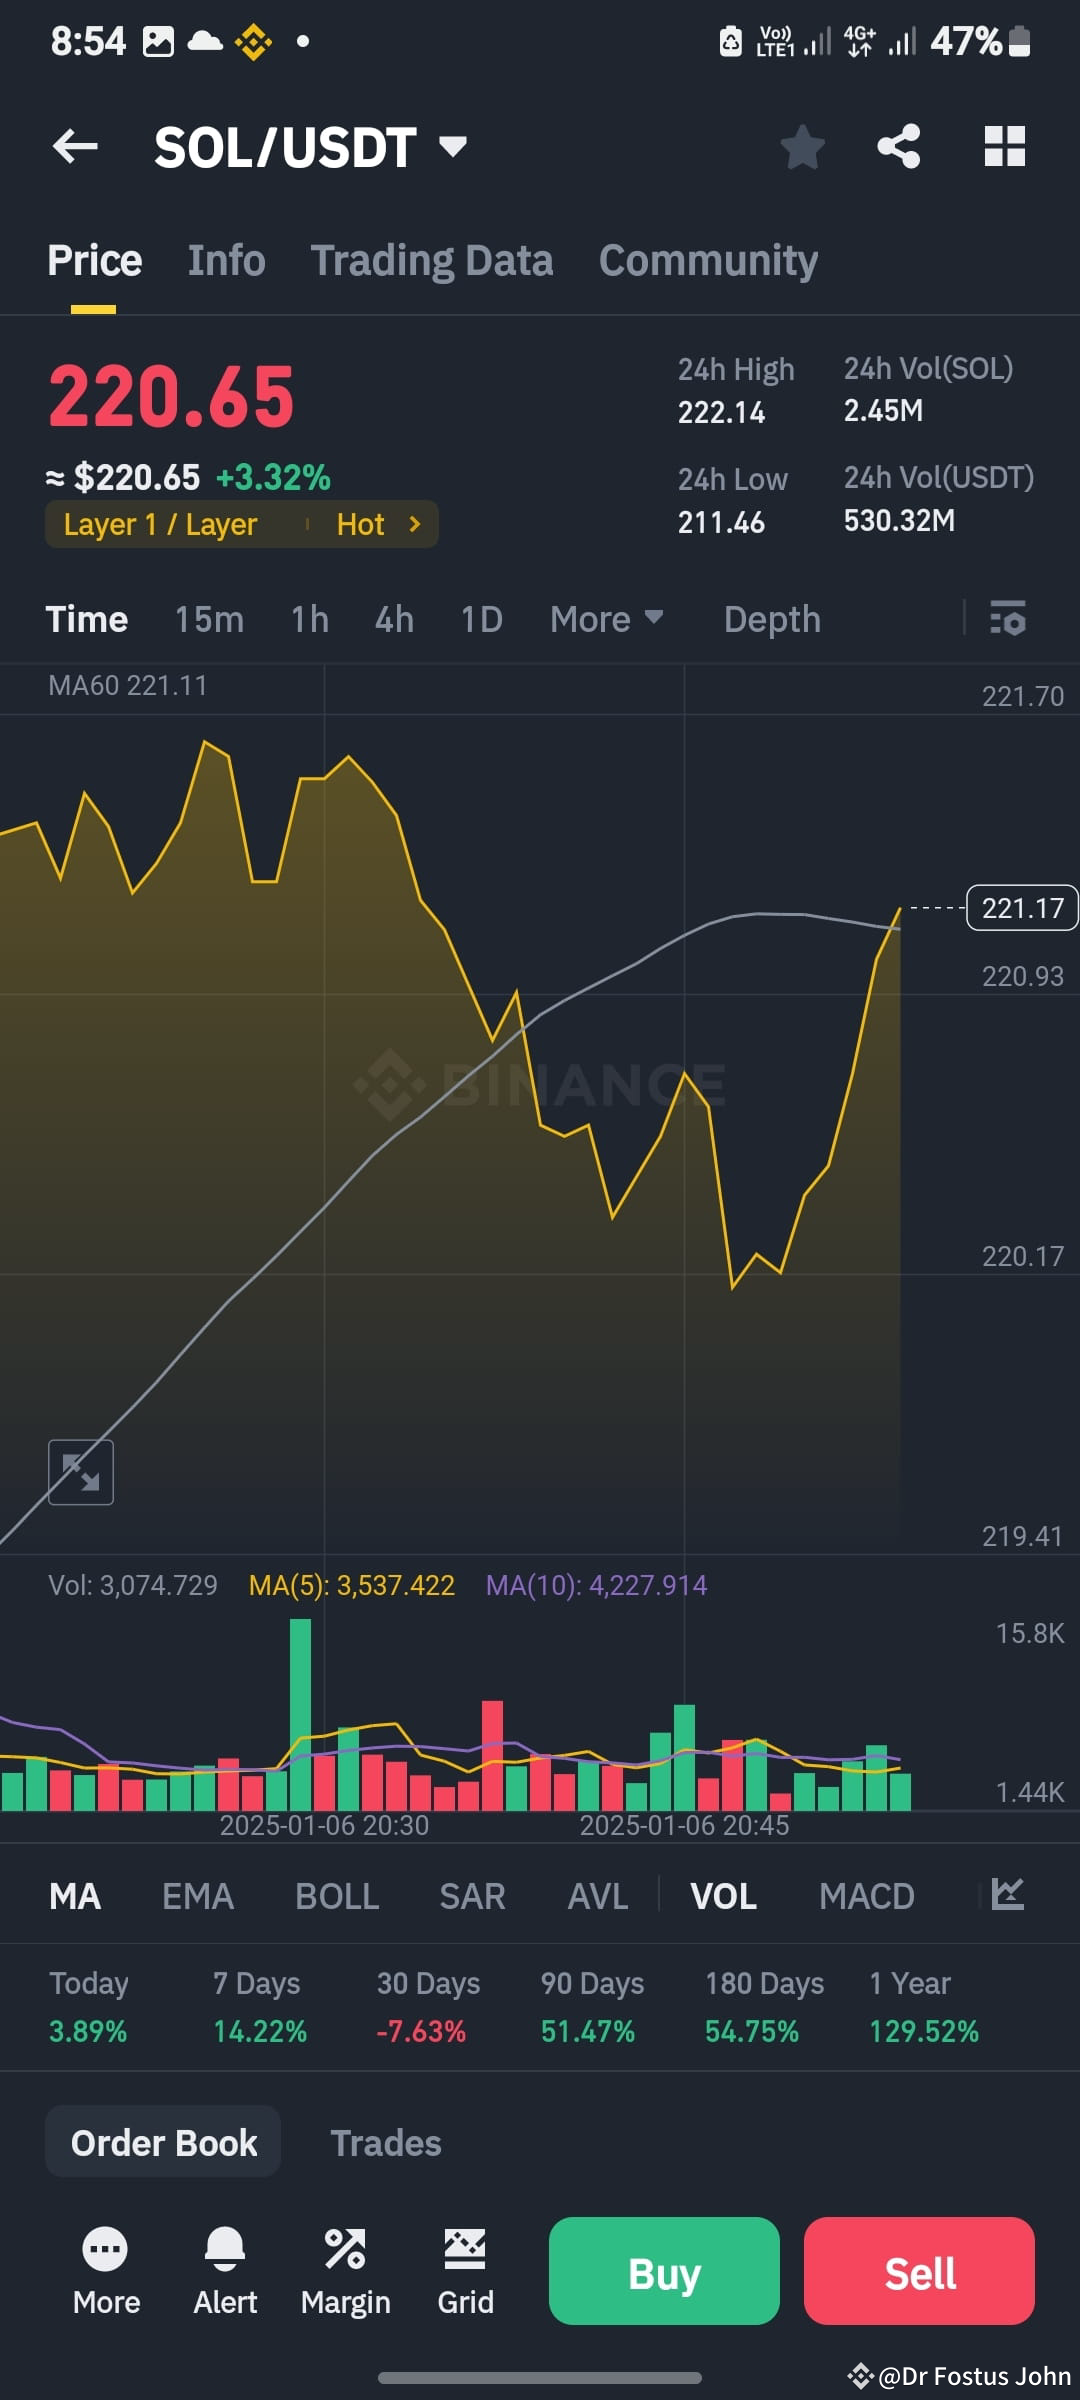Switch to the Trading Data tab
Image resolution: width=1080 pixels, height=2400 pixels.
point(431,261)
